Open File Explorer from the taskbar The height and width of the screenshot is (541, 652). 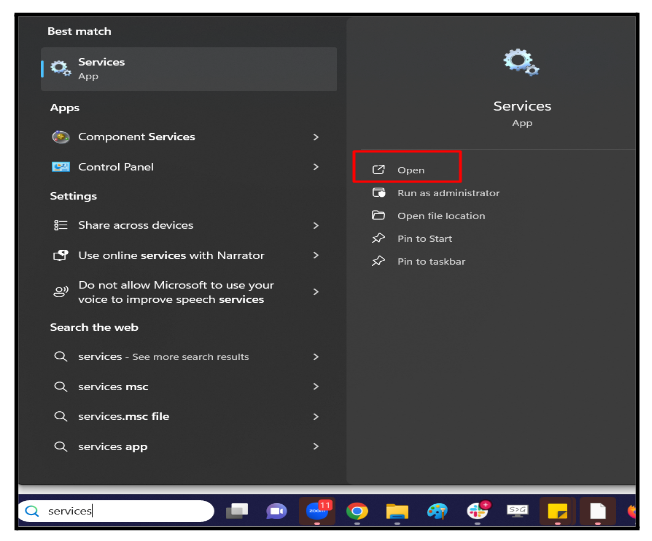click(397, 511)
